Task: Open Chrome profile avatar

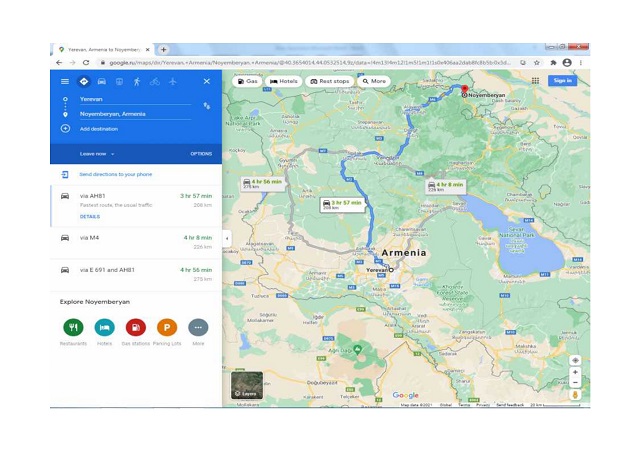Action: click(x=567, y=62)
